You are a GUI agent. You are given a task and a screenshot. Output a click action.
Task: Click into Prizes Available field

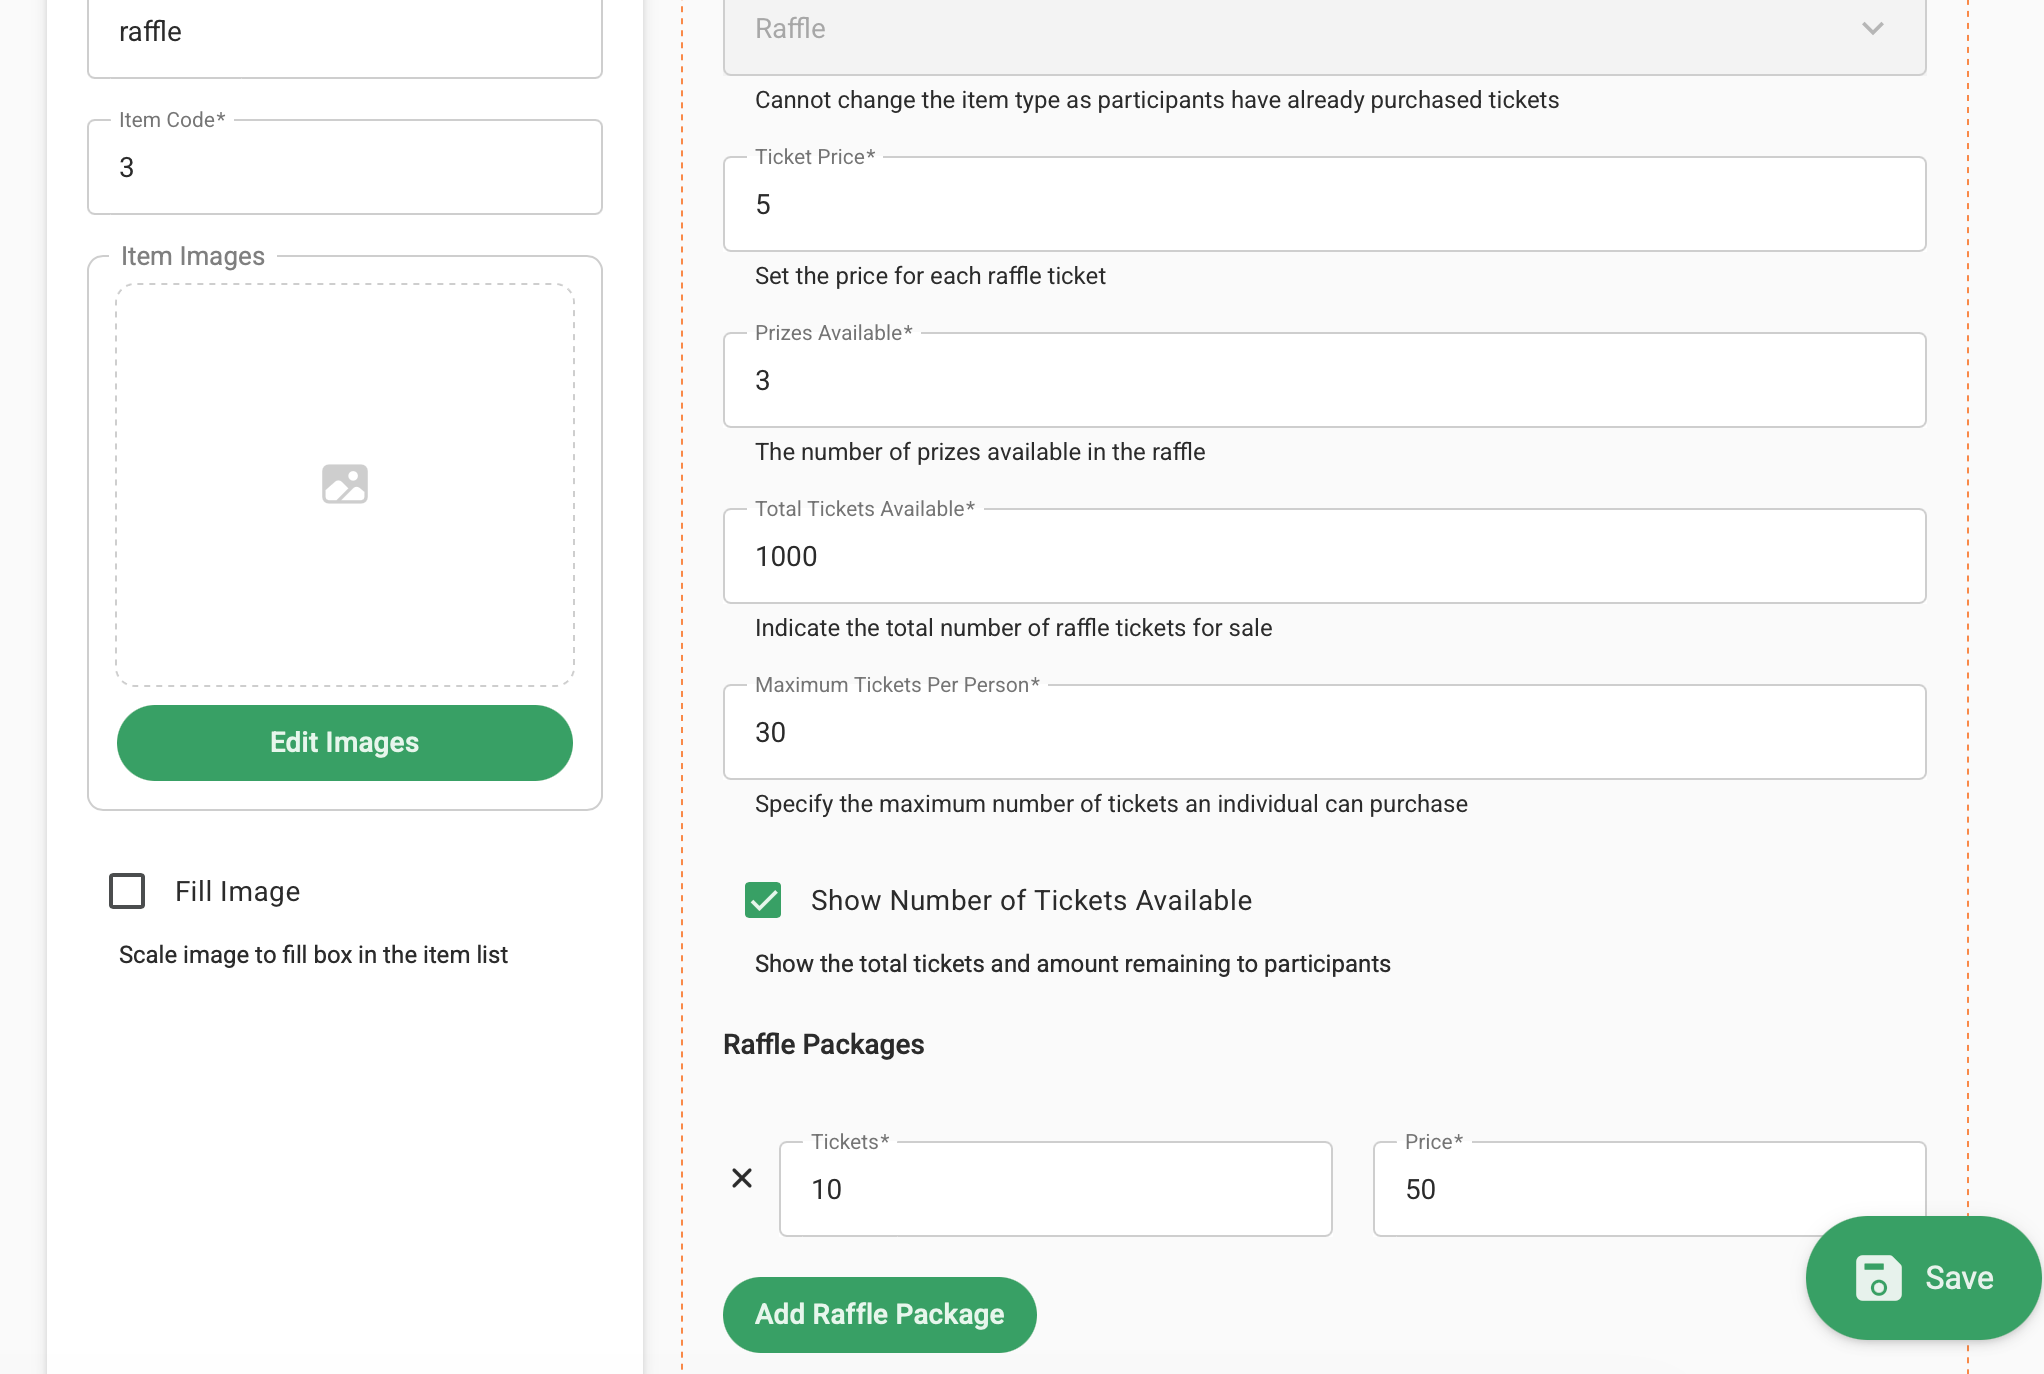(1324, 381)
